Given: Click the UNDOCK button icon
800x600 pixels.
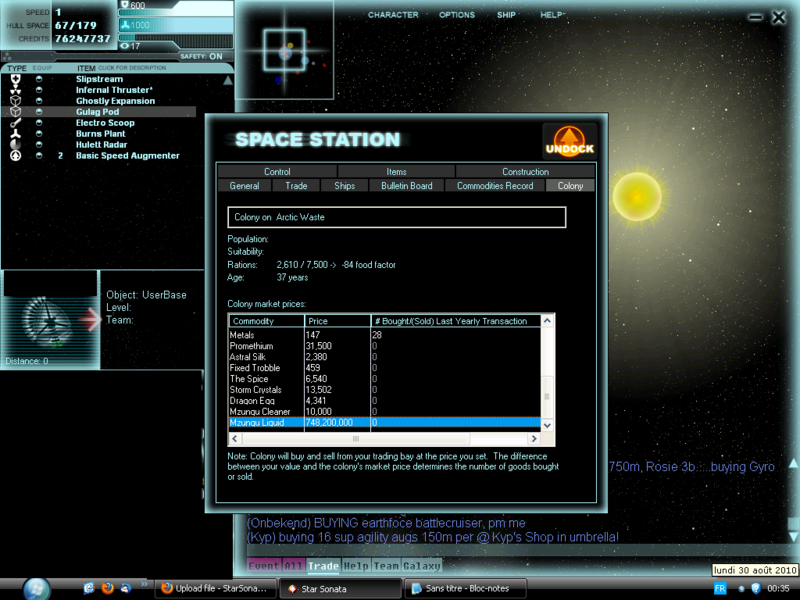Looking at the screenshot, I should tap(569, 142).
